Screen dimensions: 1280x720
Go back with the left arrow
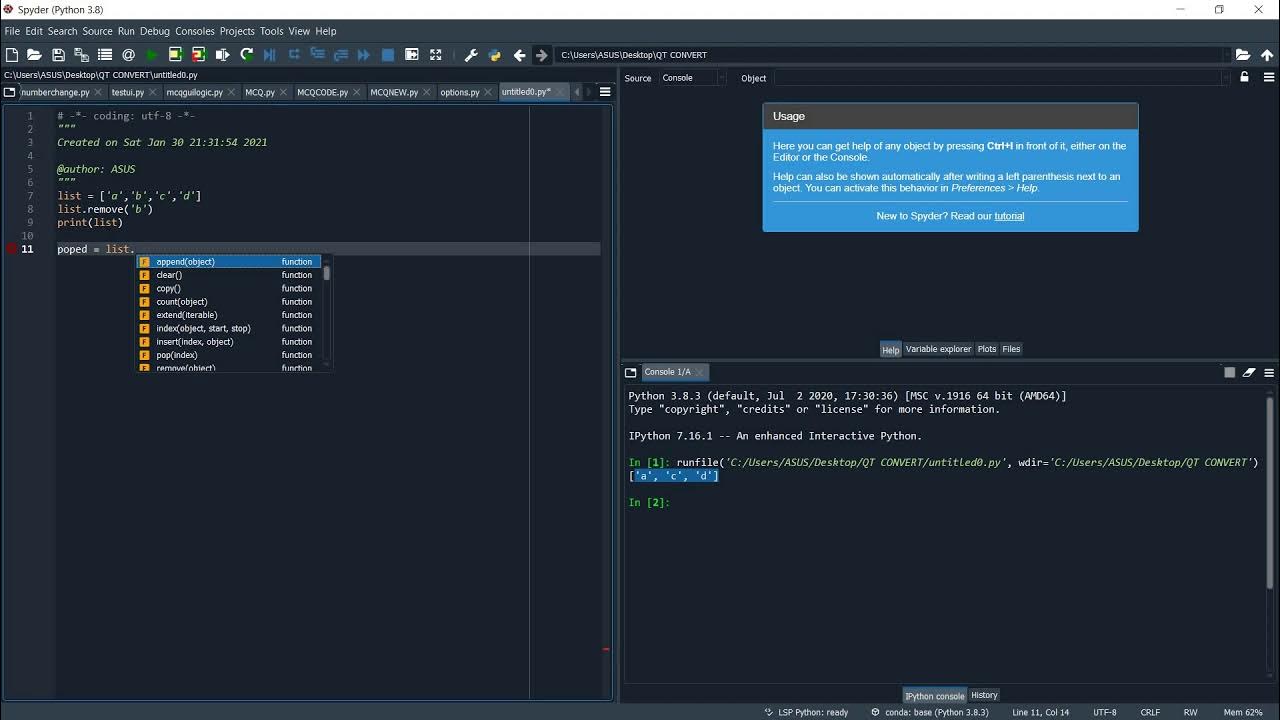click(x=519, y=55)
